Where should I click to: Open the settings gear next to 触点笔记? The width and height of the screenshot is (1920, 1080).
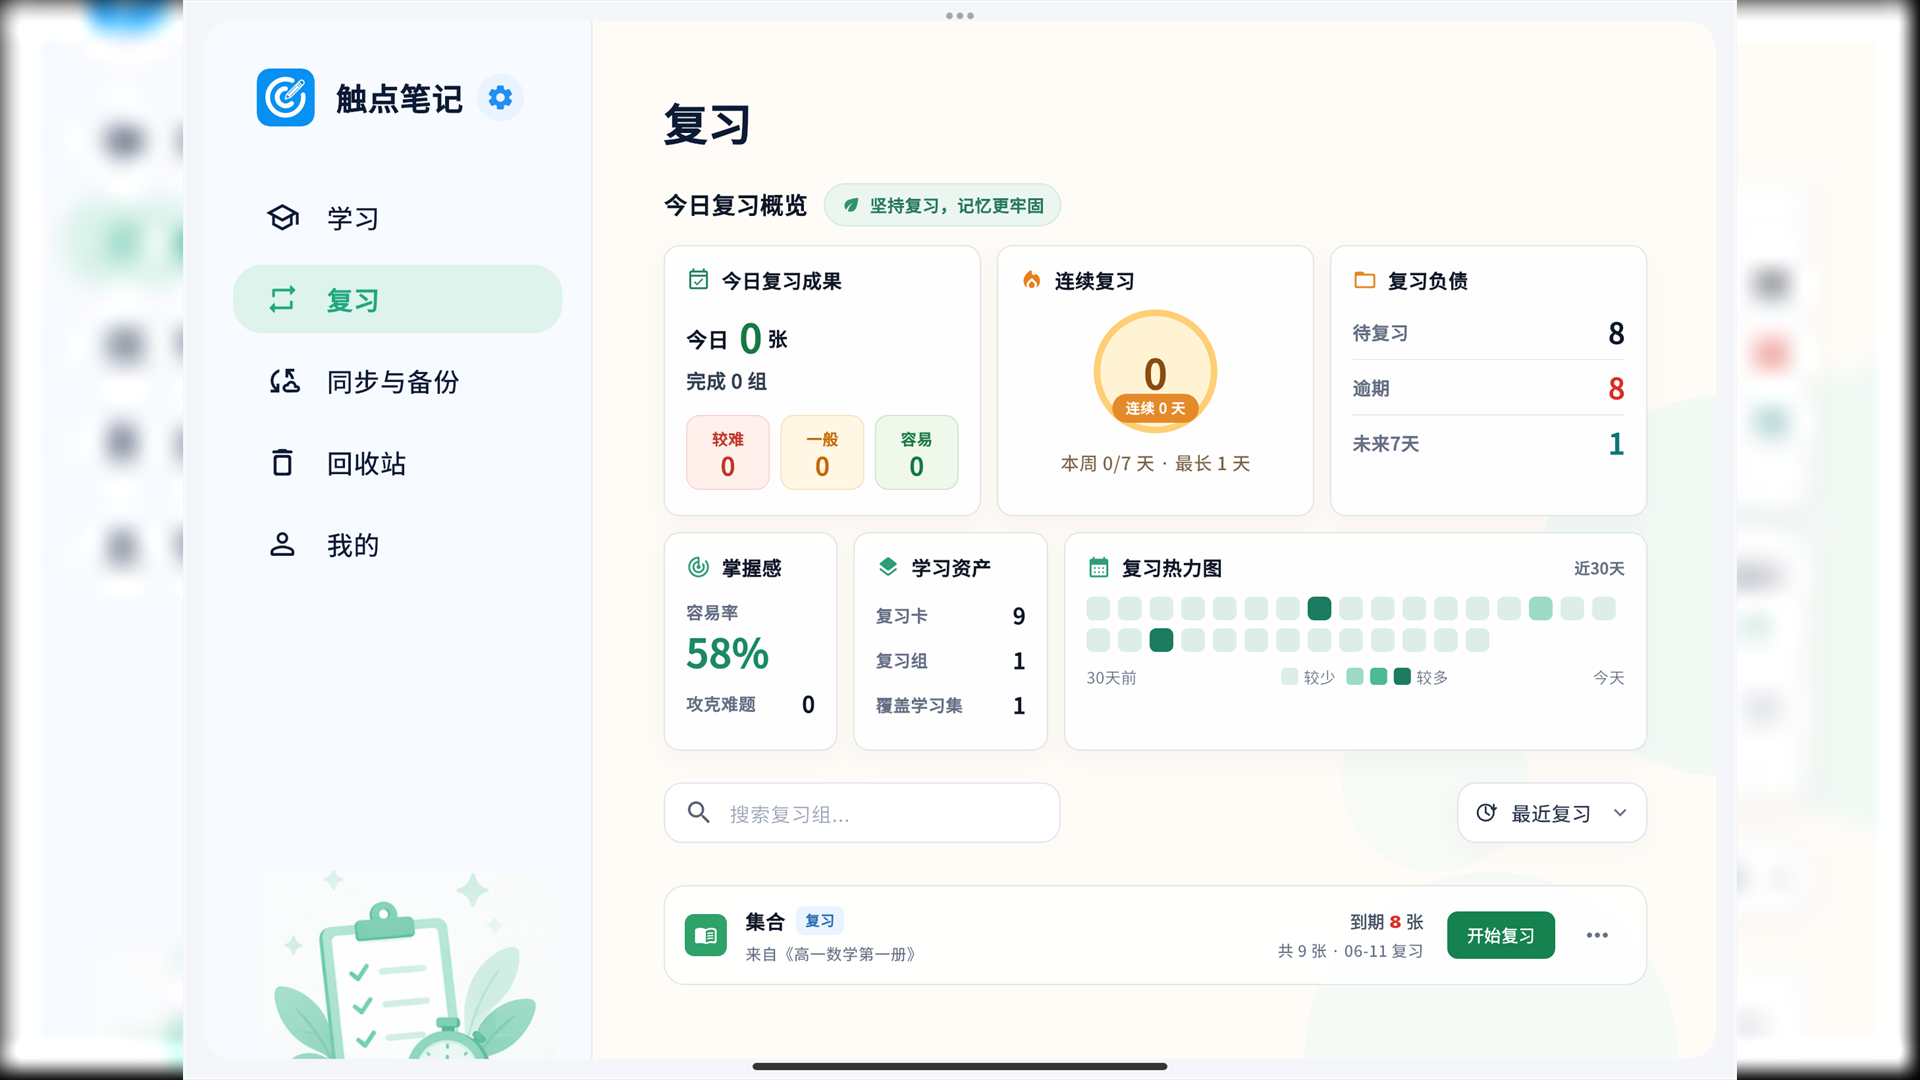pyautogui.click(x=500, y=98)
